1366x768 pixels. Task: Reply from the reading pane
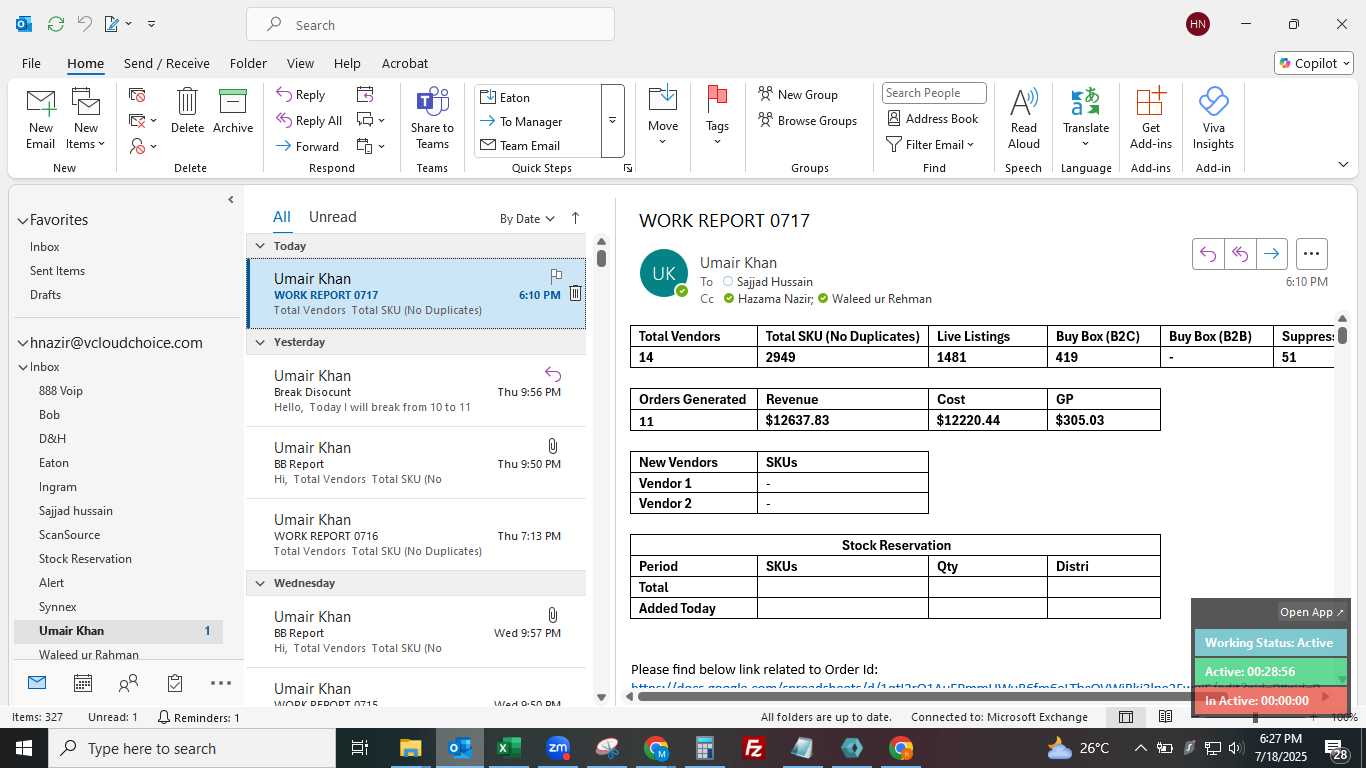(x=1208, y=254)
